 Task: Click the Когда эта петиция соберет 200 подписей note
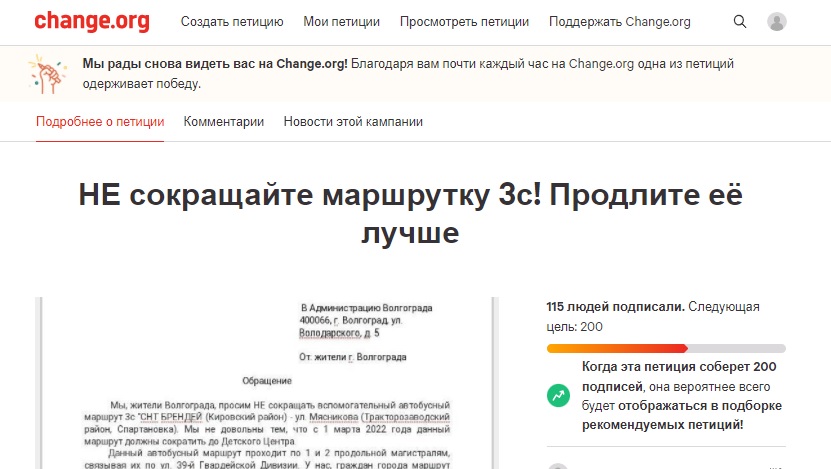pos(679,396)
